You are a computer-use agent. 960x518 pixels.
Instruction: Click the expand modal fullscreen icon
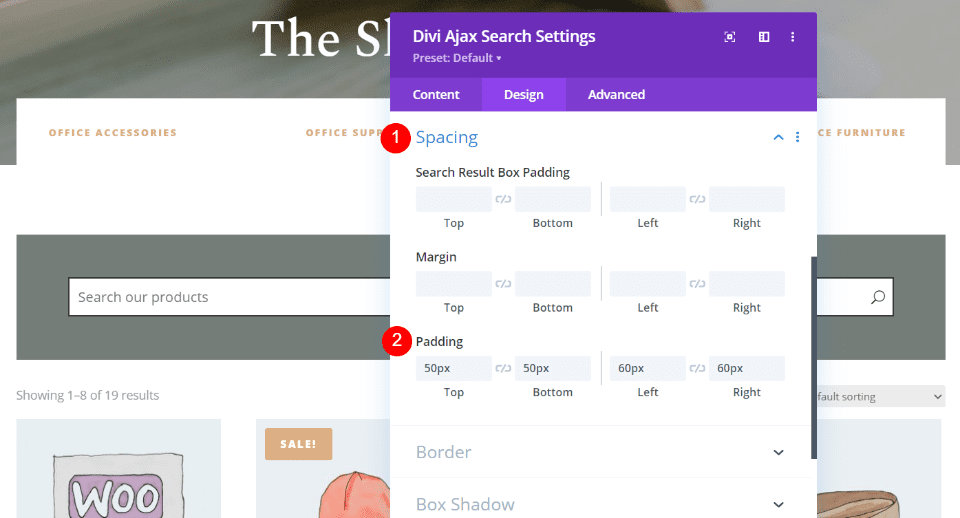pyautogui.click(x=730, y=37)
